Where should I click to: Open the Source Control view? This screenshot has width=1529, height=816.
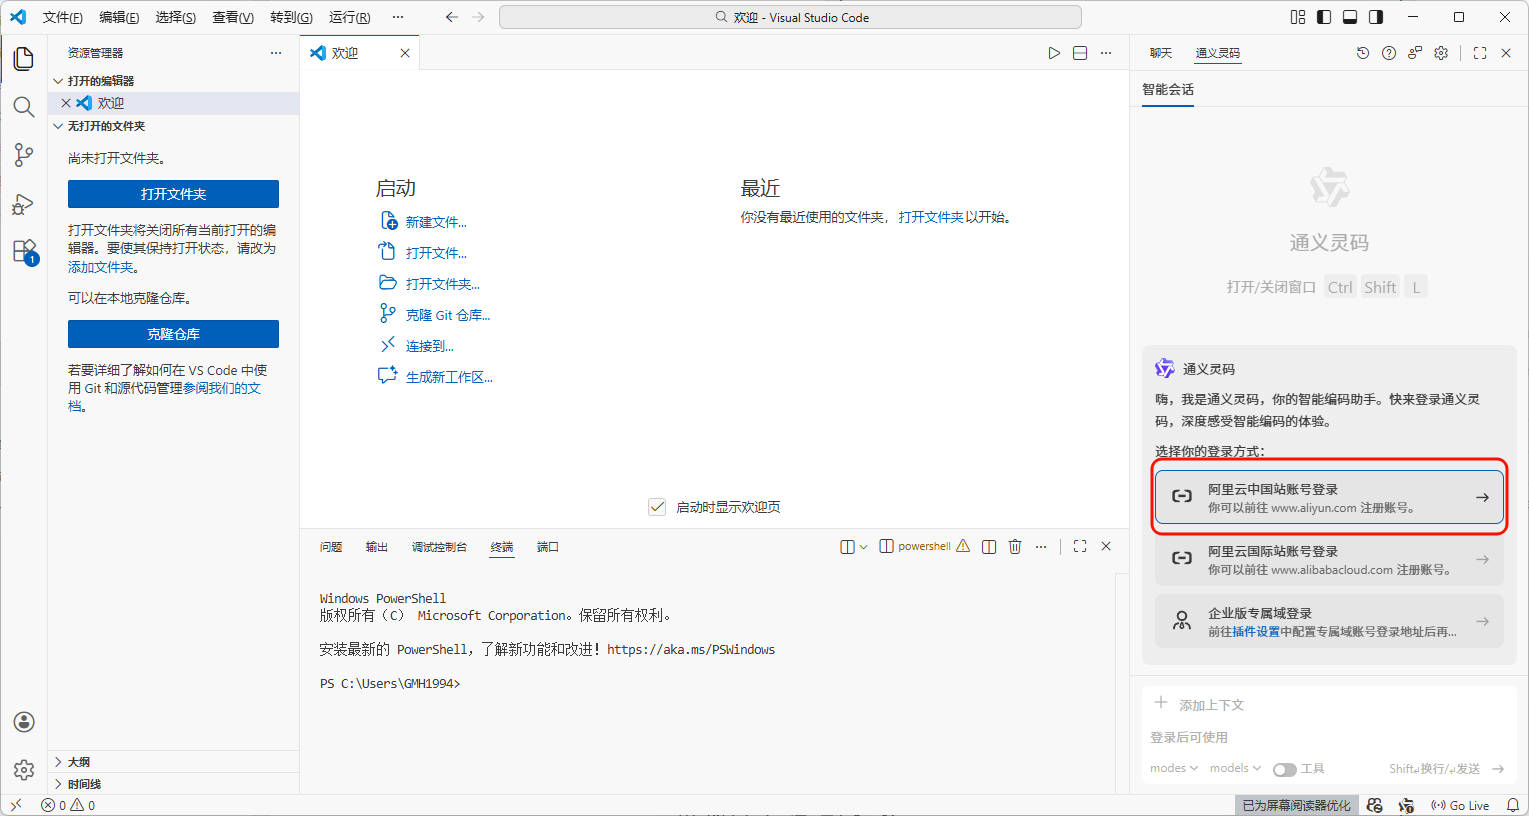coord(24,155)
